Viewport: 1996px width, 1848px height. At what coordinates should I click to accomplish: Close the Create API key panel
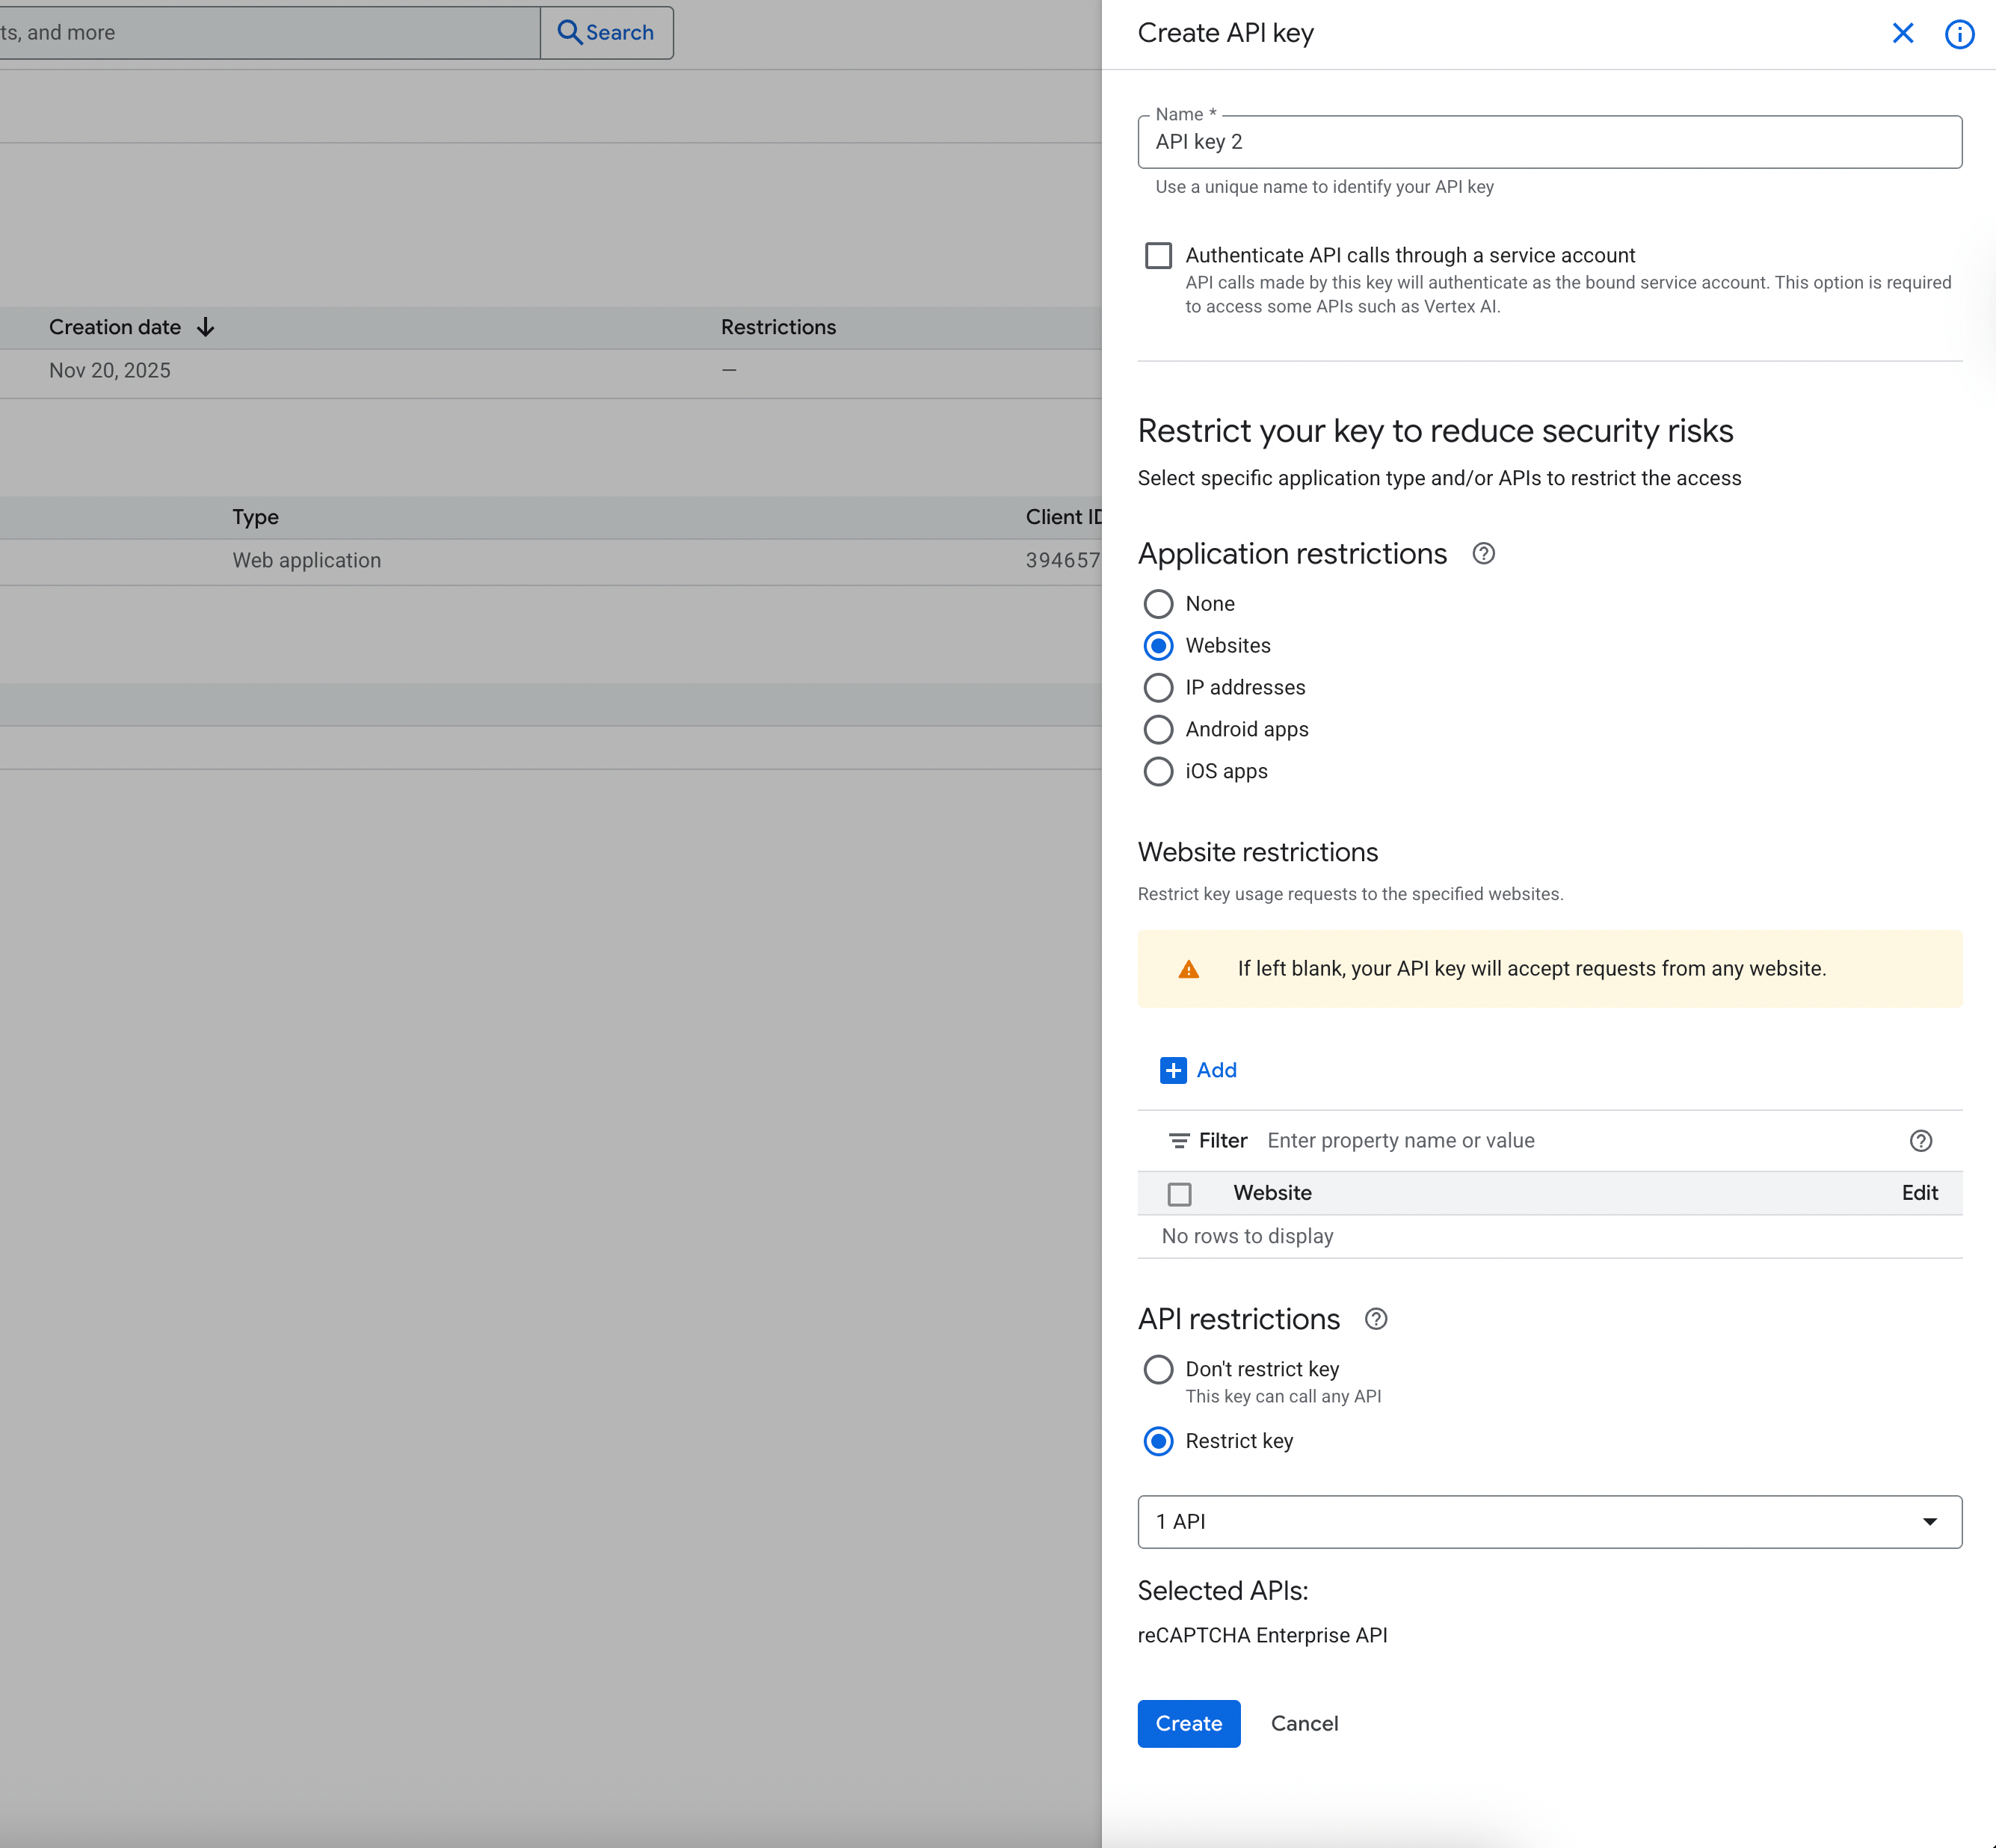(x=1902, y=34)
